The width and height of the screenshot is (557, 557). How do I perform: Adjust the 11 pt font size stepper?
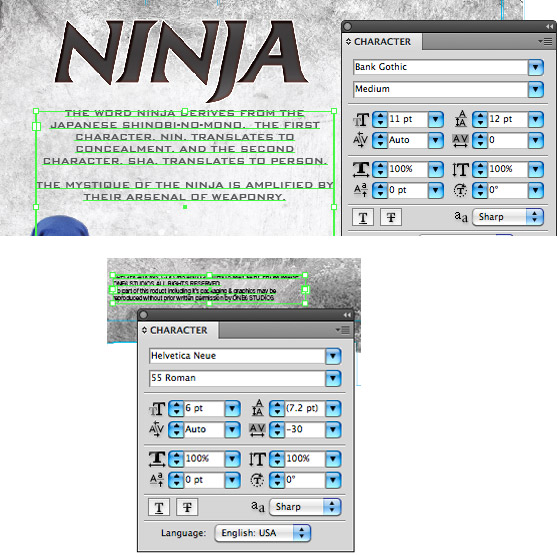pos(380,119)
